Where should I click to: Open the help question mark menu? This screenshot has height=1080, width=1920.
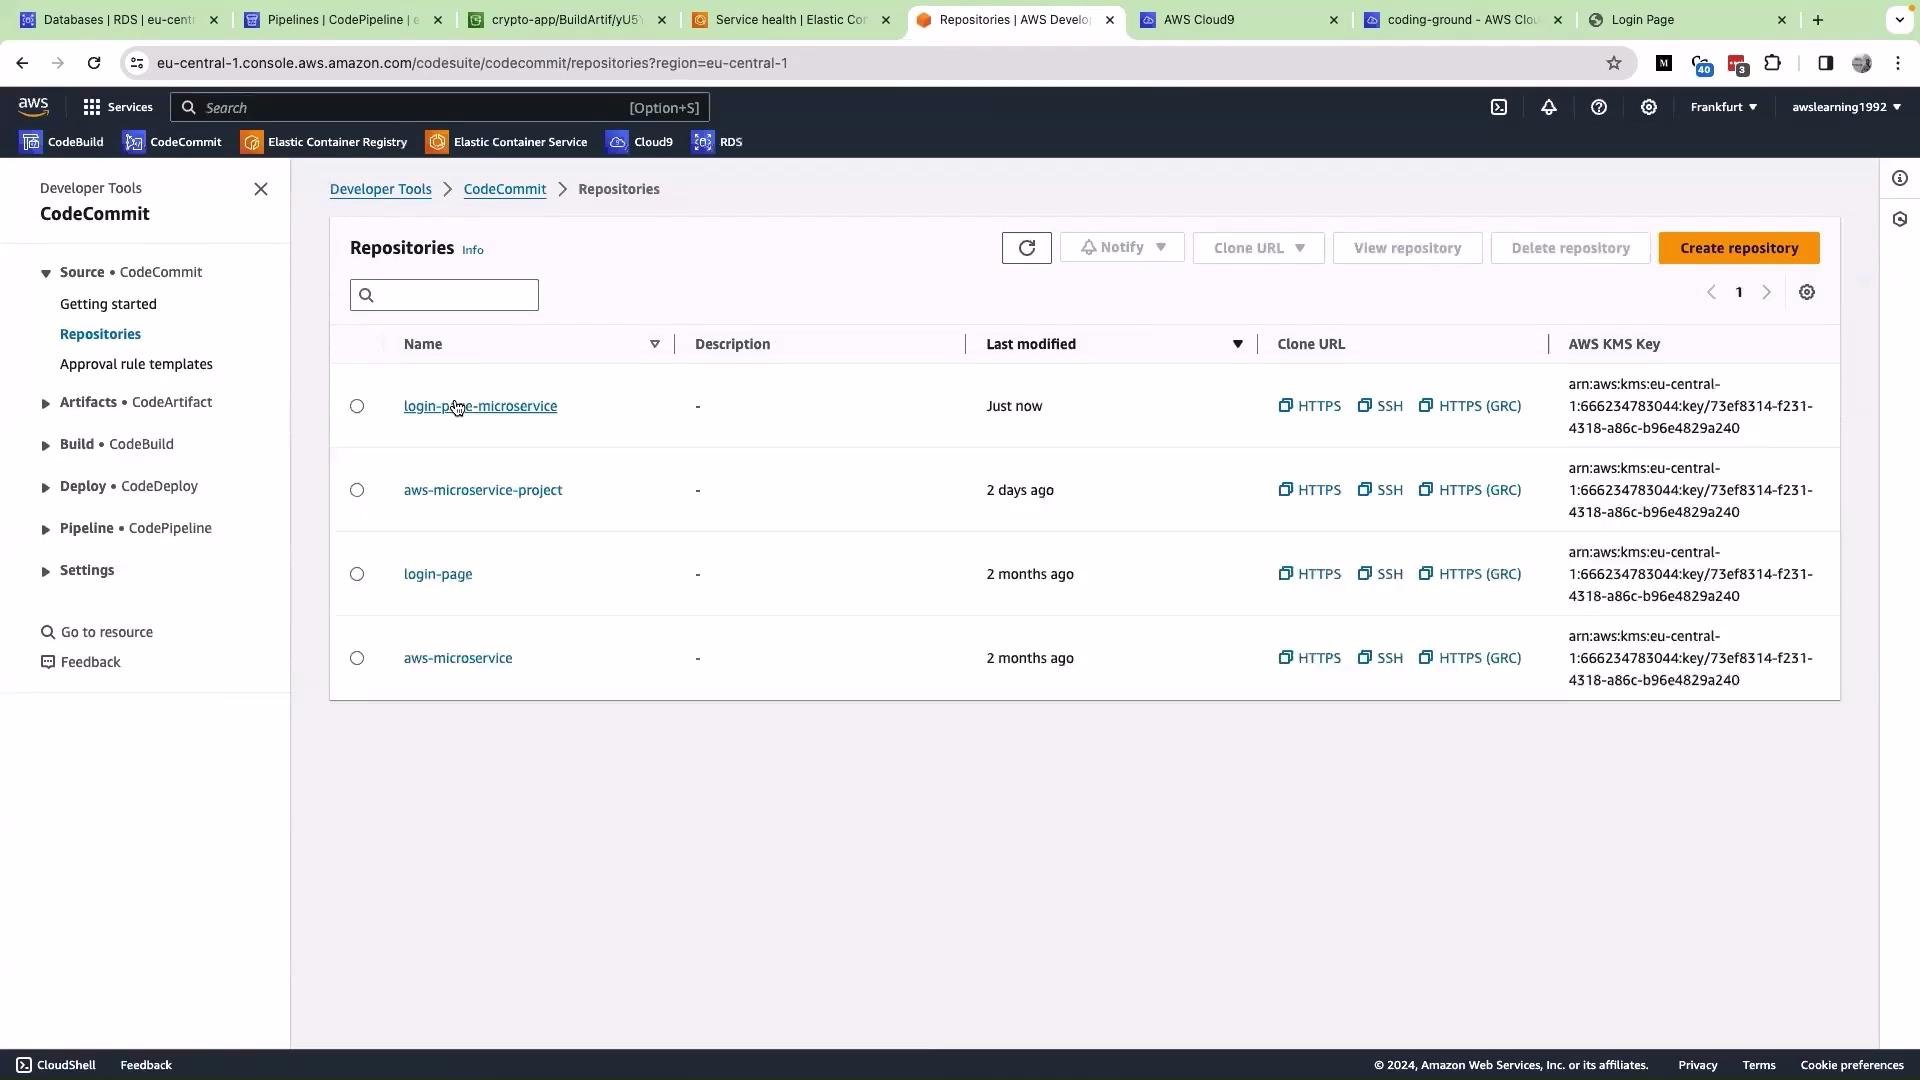[x=1598, y=107]
